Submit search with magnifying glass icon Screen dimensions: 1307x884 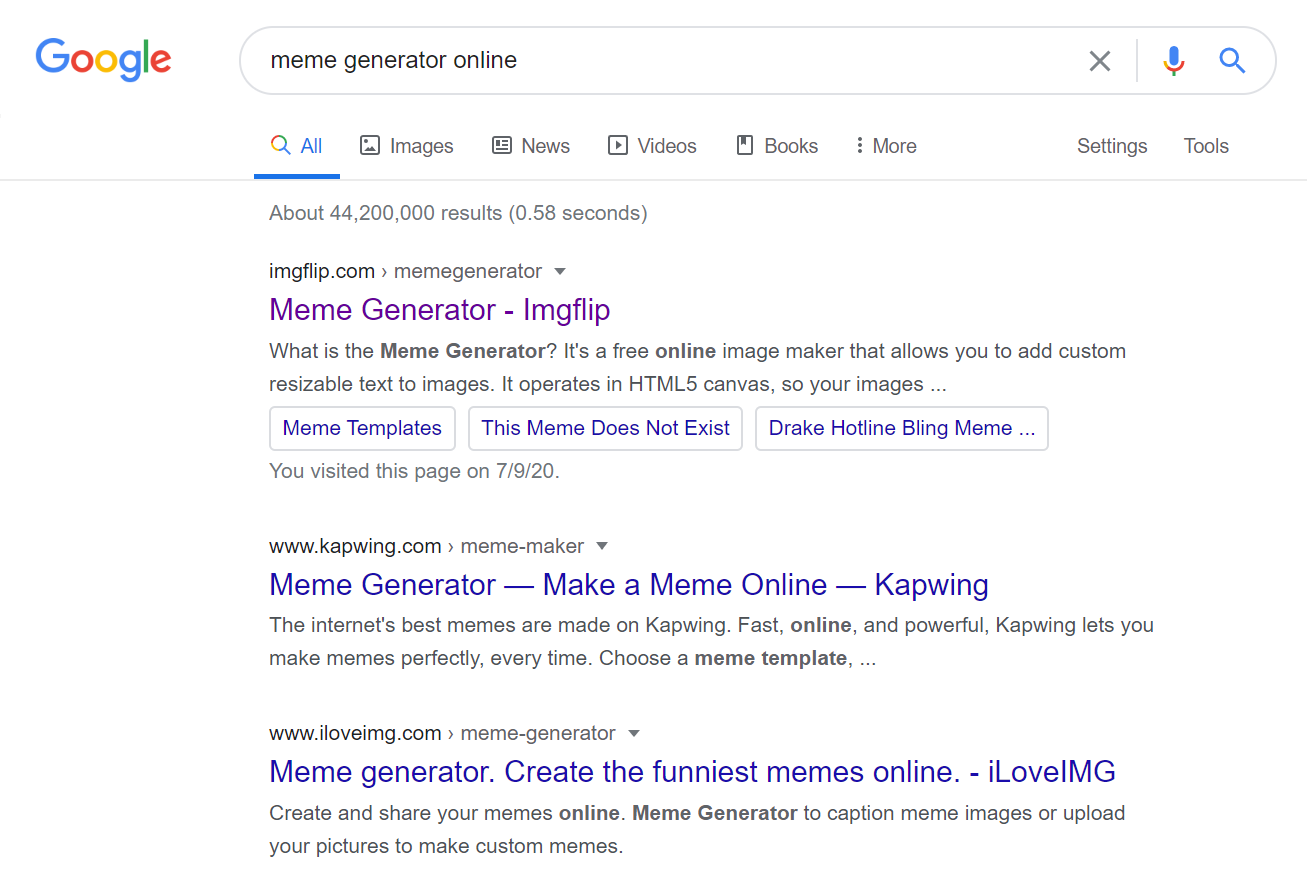(1232, 61)
